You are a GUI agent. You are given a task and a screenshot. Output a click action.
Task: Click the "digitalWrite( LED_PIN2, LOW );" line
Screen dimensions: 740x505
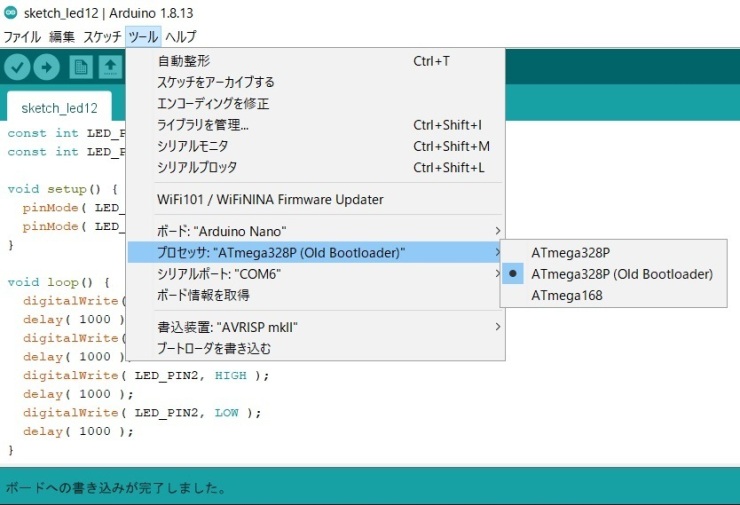pos(142,413)
